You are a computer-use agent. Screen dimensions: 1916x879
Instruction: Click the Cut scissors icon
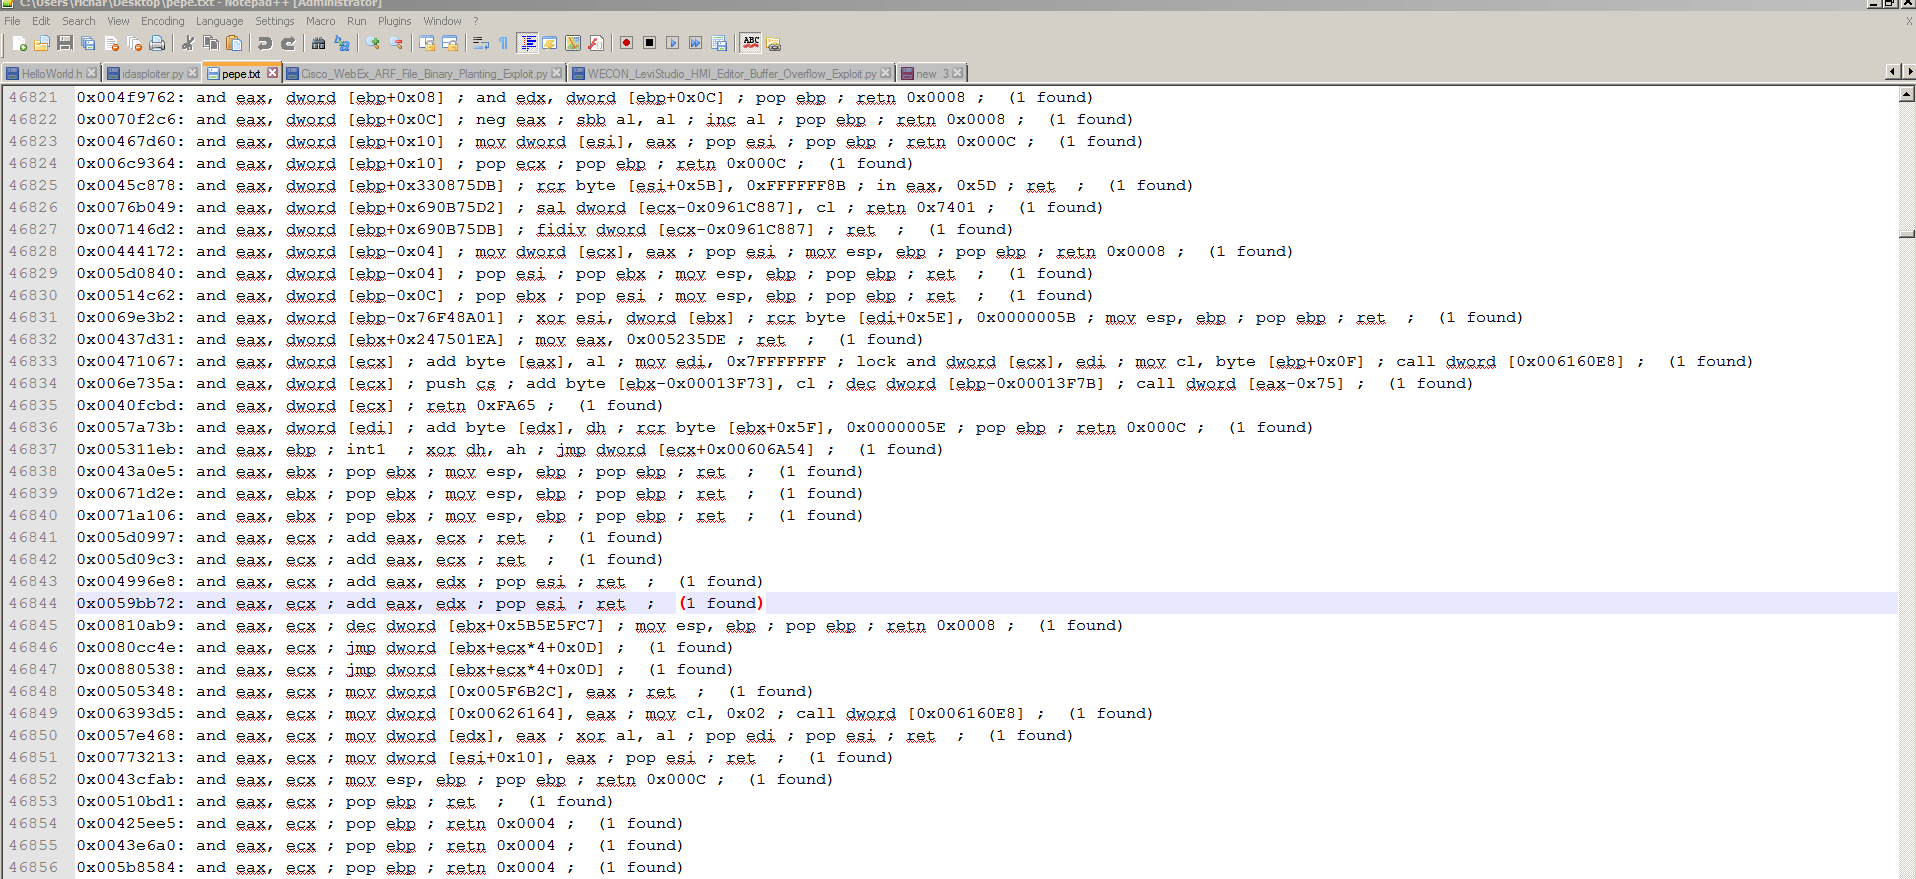(187, 43)
